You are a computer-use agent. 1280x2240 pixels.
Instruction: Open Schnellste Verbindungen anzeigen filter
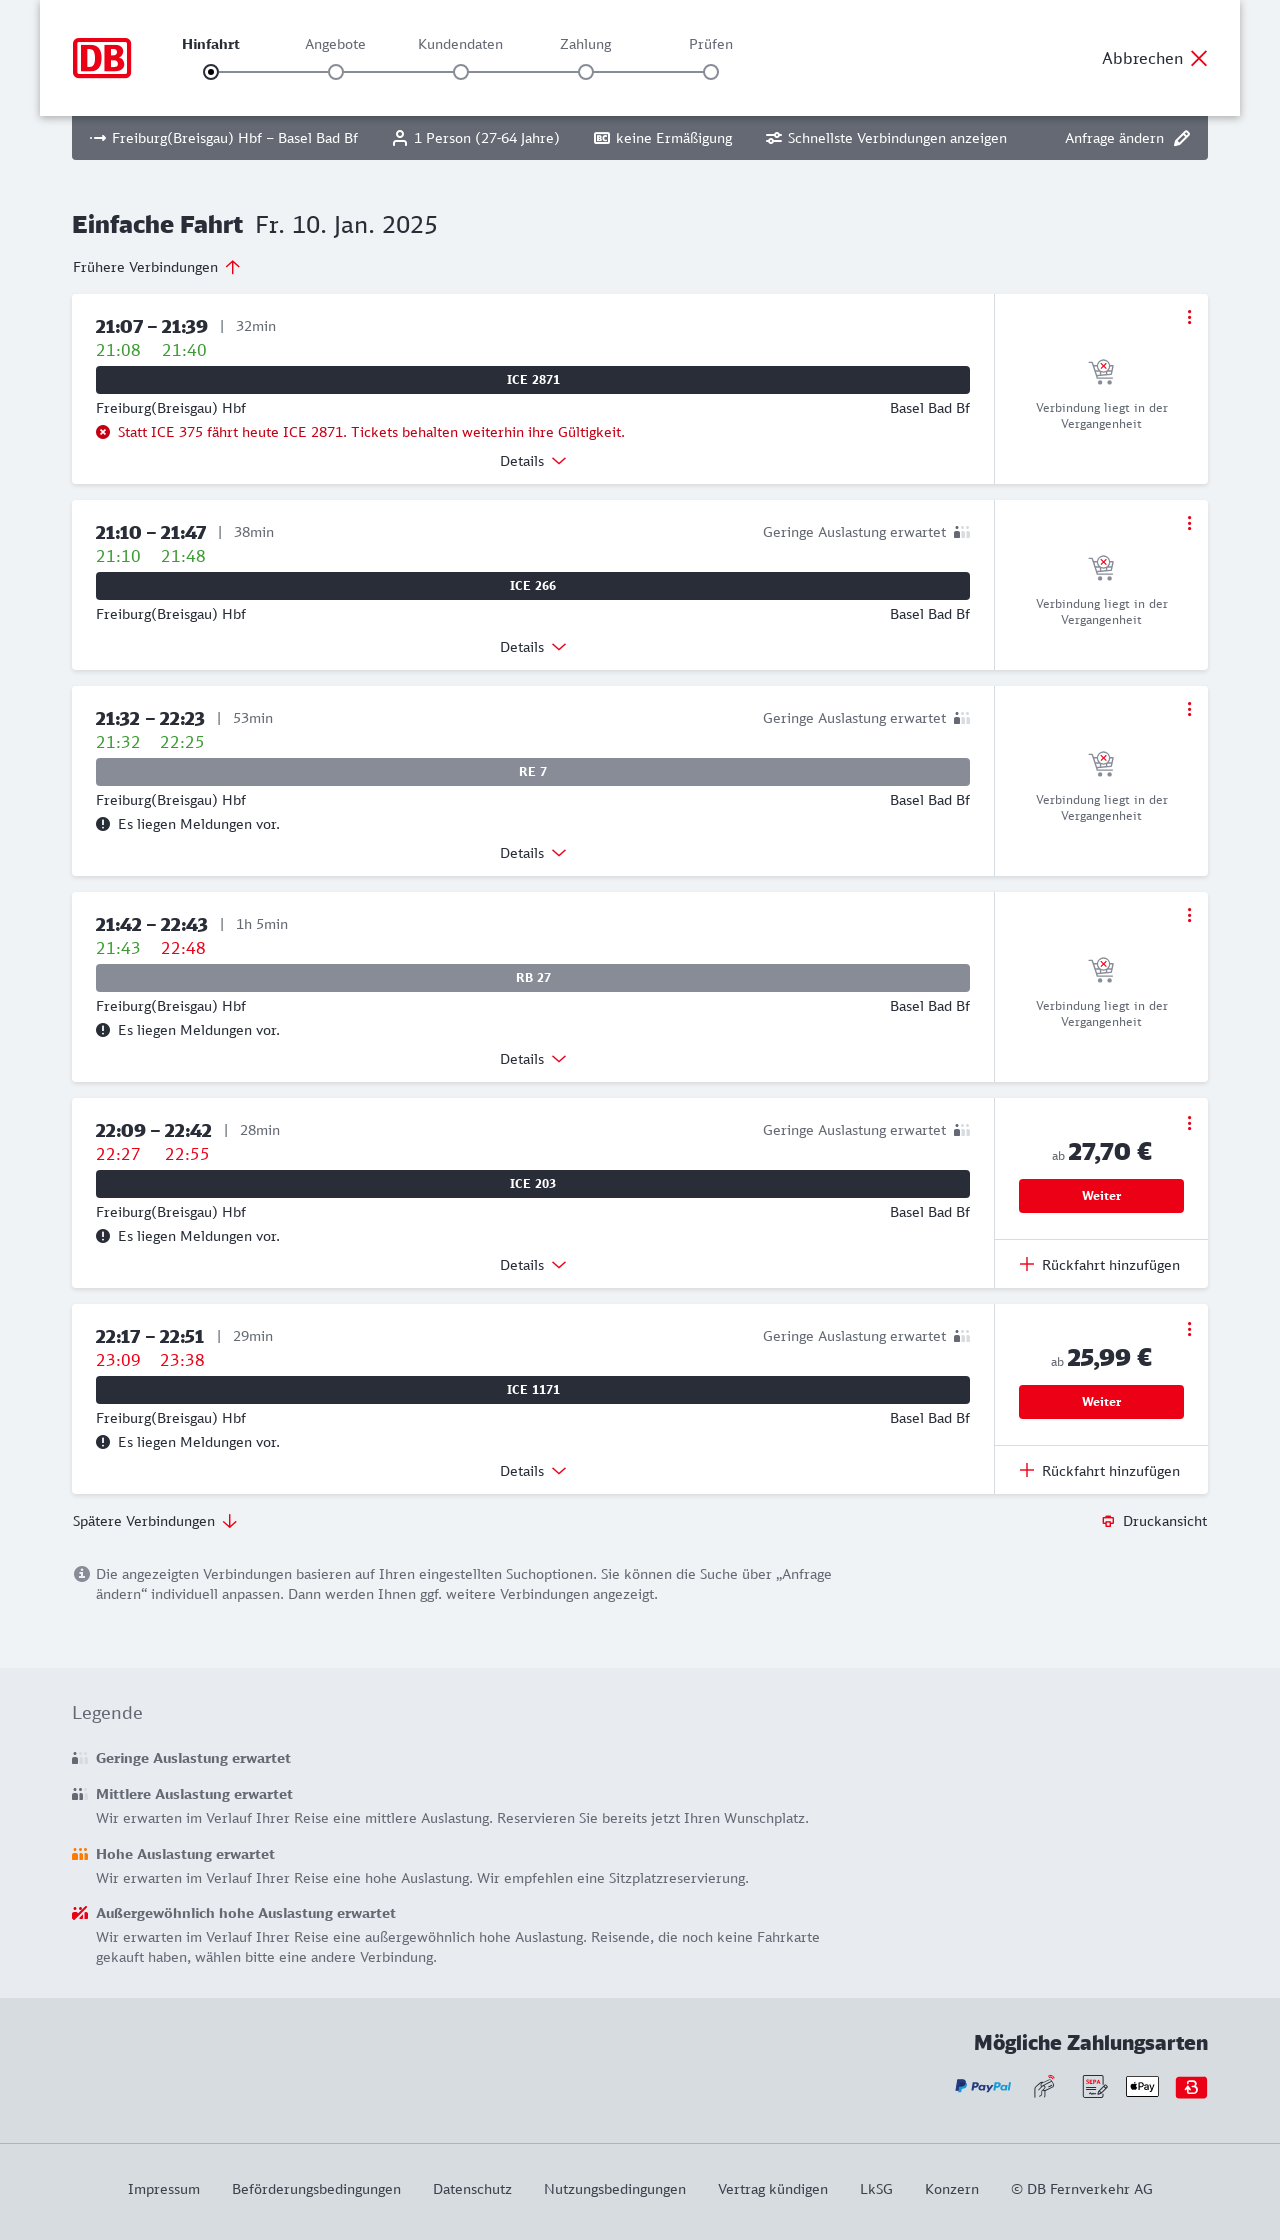[x=886, y=138]
